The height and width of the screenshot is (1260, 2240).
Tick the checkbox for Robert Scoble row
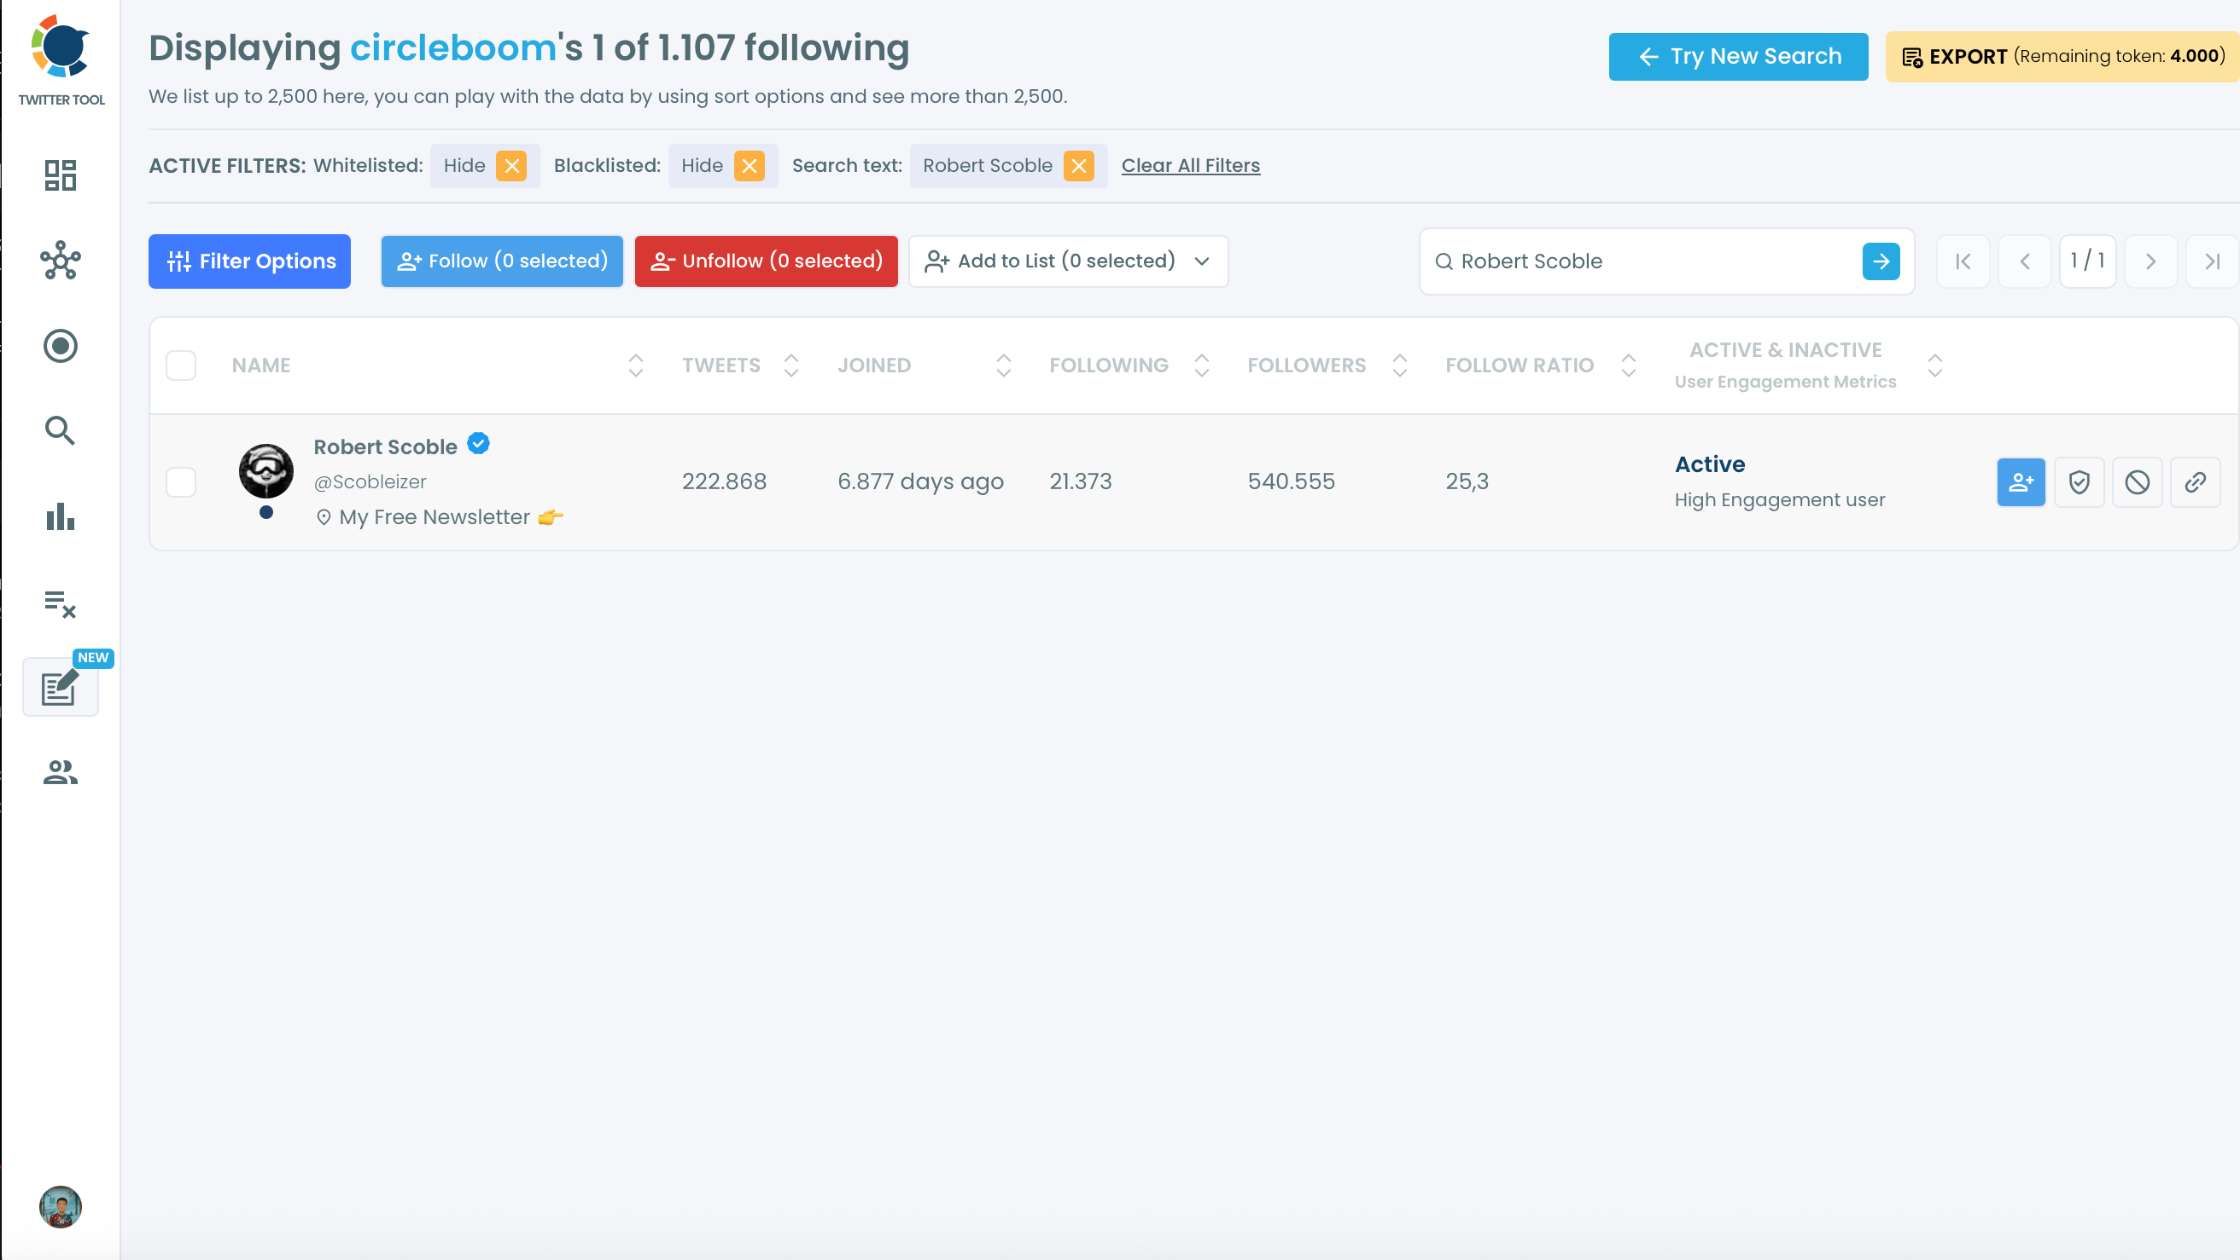coord(181,482)
